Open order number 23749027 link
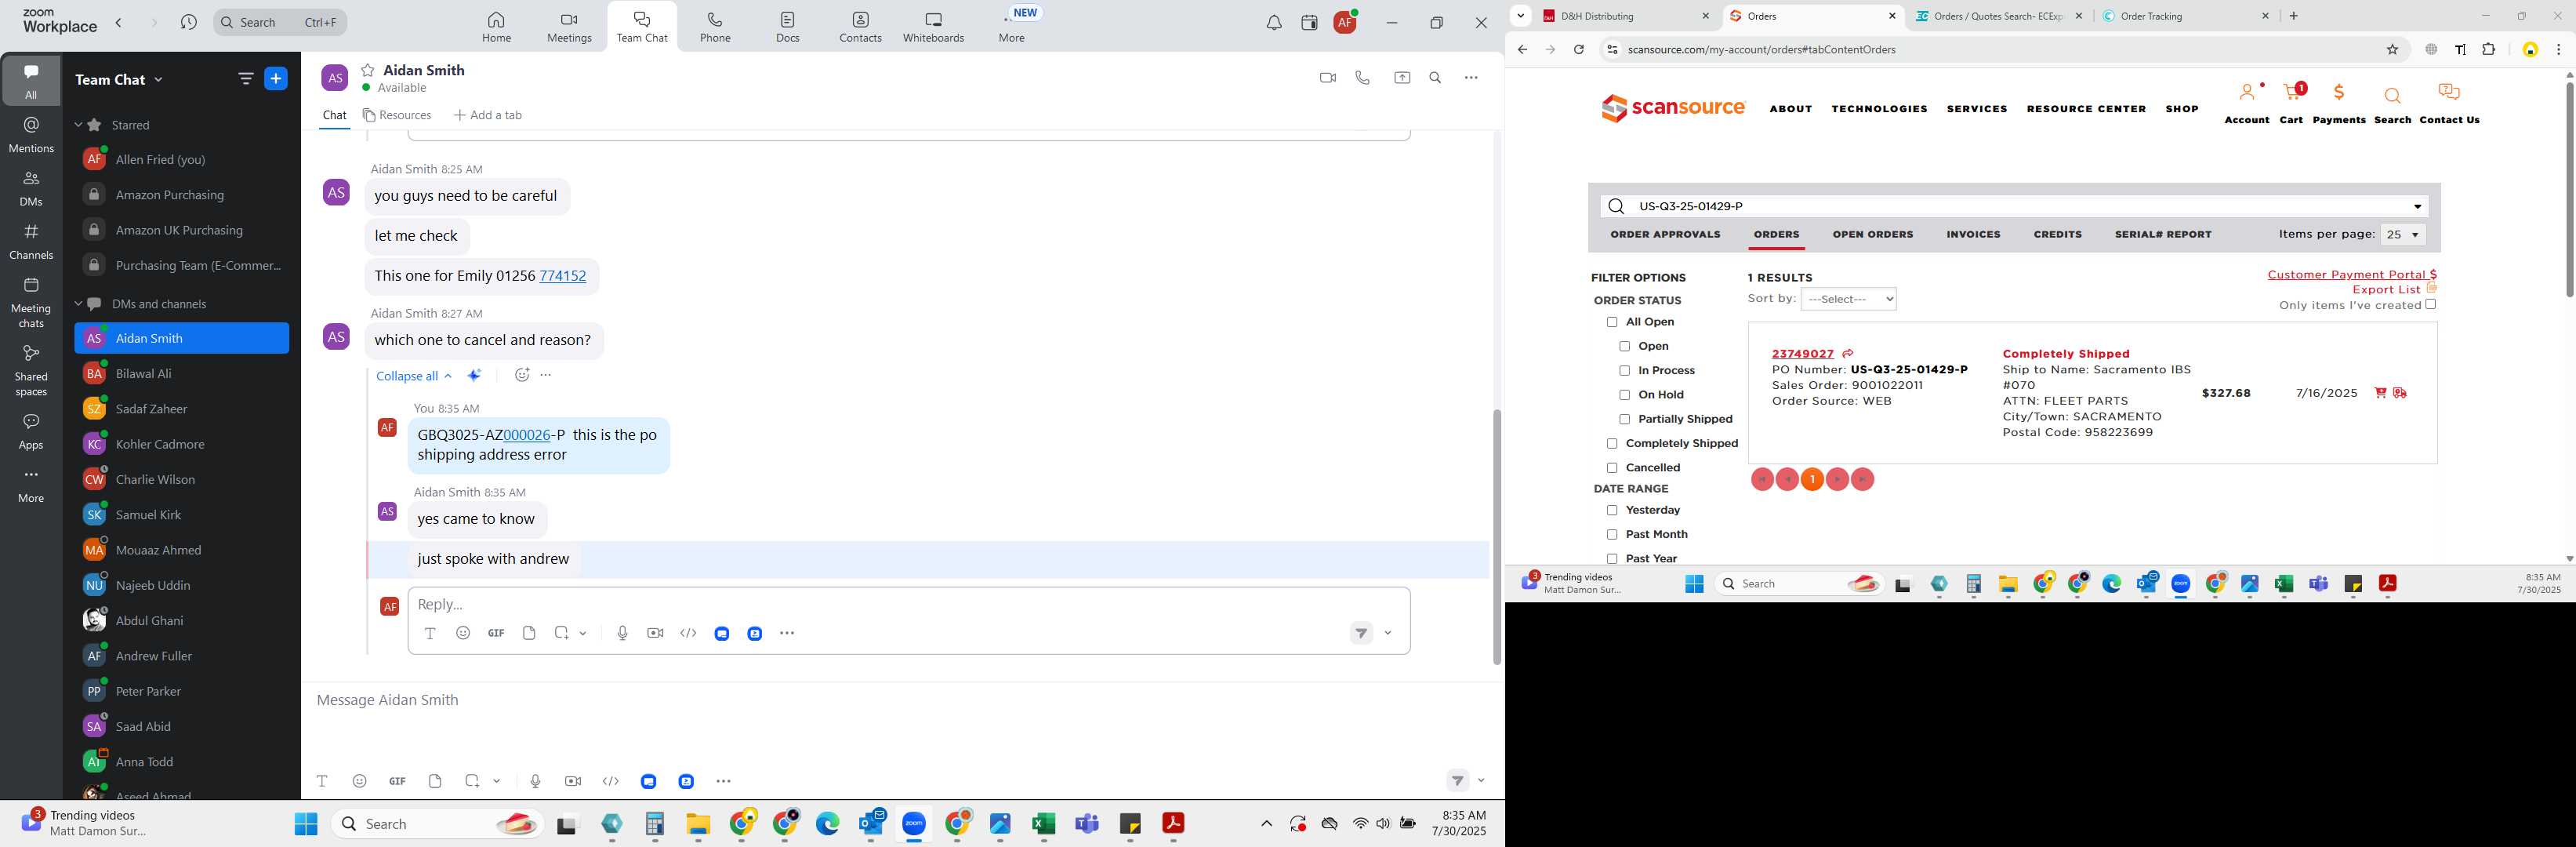This screenshot has width=2576, height=847. point(1802,354)
